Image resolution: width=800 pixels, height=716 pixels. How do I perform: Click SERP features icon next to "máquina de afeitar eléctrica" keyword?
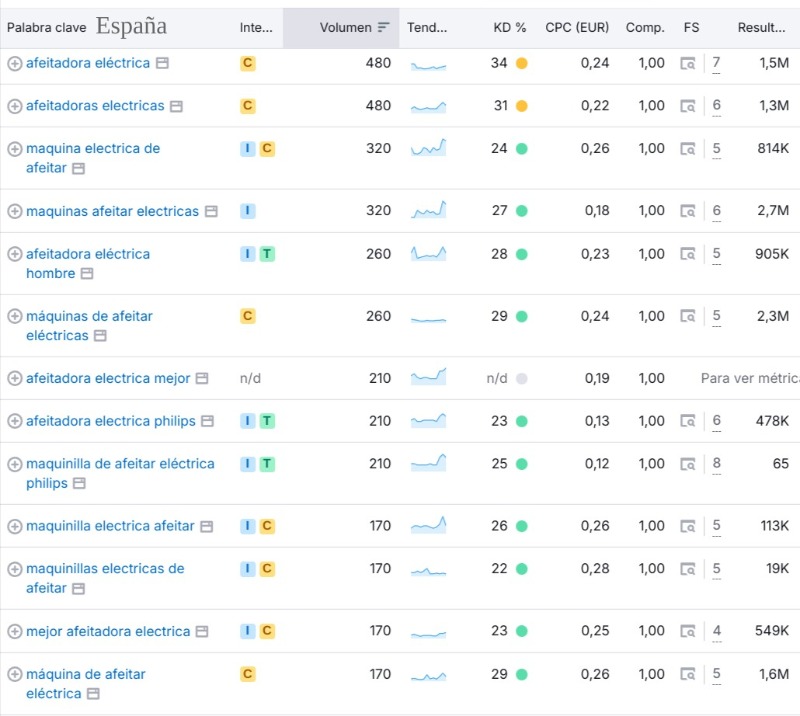pos(688,674)
